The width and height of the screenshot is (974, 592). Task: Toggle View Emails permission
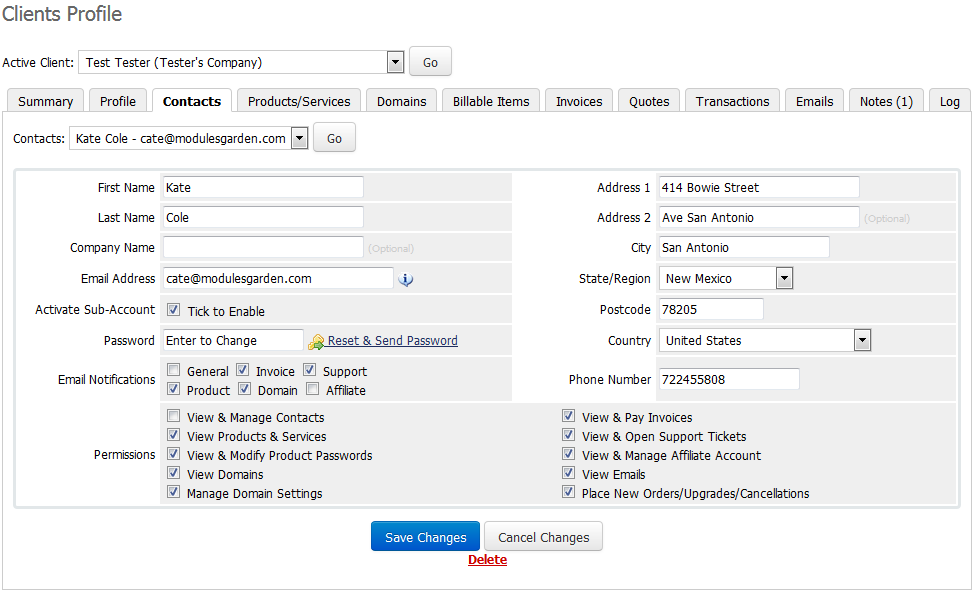[x=568, y=473]
